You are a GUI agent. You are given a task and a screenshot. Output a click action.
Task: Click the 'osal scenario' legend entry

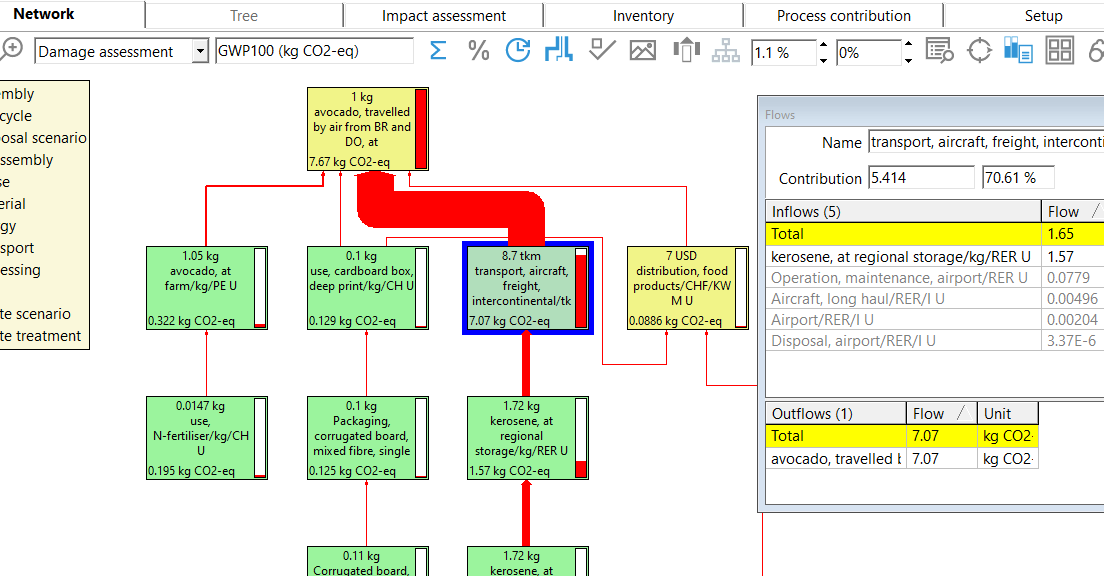(44, 138)
